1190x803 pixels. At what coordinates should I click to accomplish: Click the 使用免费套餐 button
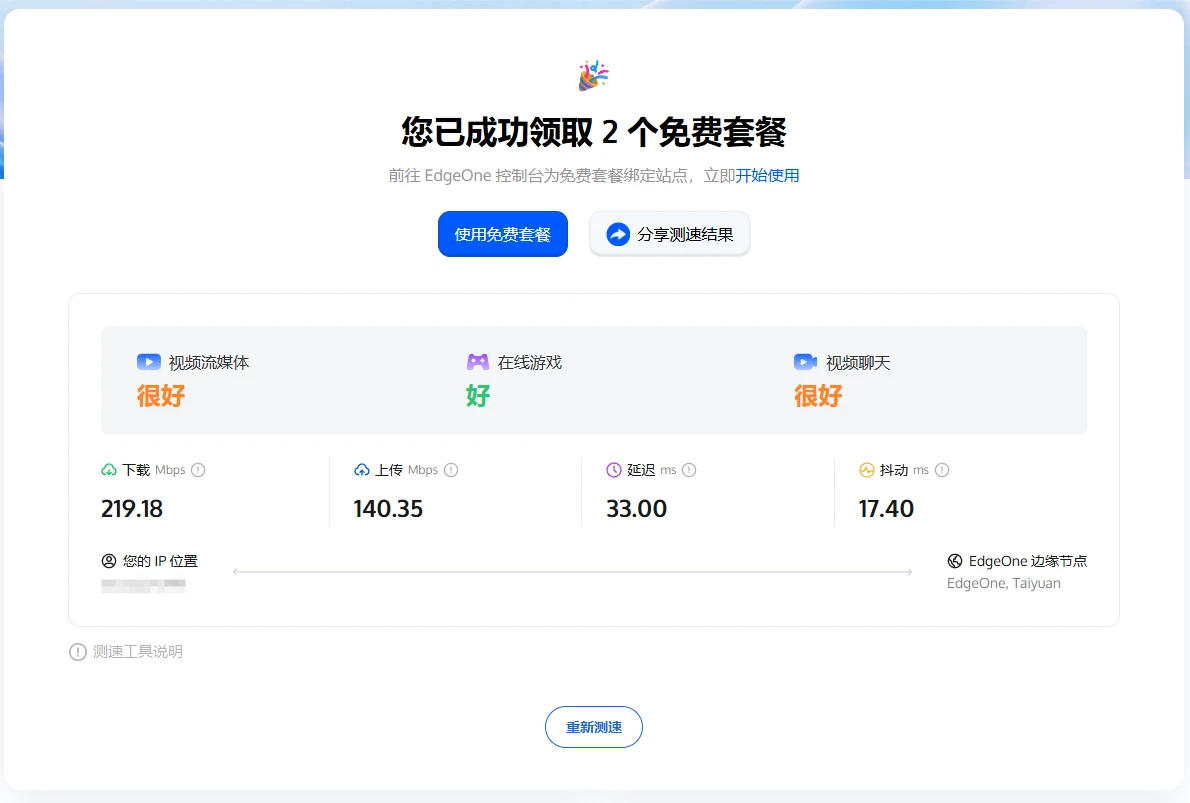[x=502, y=234]
